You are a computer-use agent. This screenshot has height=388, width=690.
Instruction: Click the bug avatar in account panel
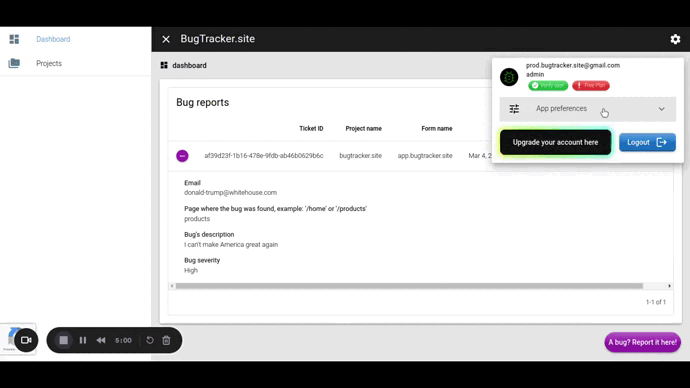click(509, 77)
